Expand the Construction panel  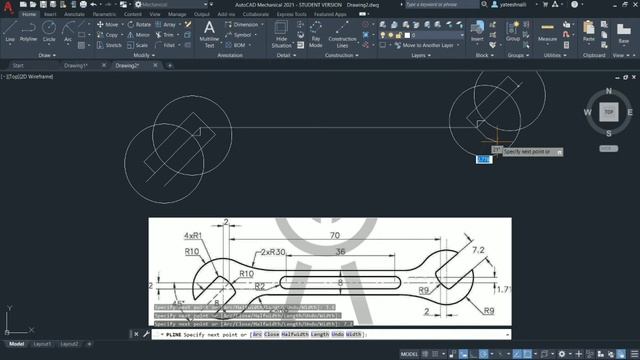(x=342, y=55)
